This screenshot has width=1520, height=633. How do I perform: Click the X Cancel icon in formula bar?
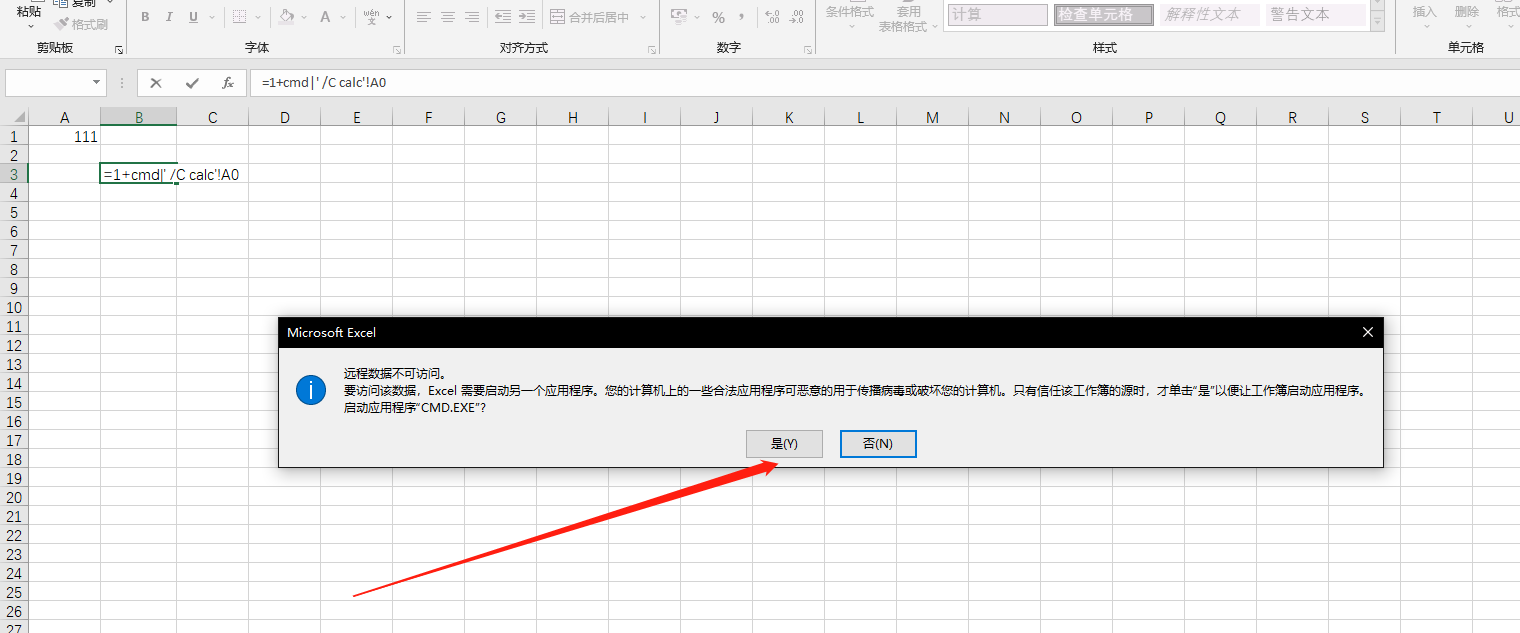pos(156,83)
